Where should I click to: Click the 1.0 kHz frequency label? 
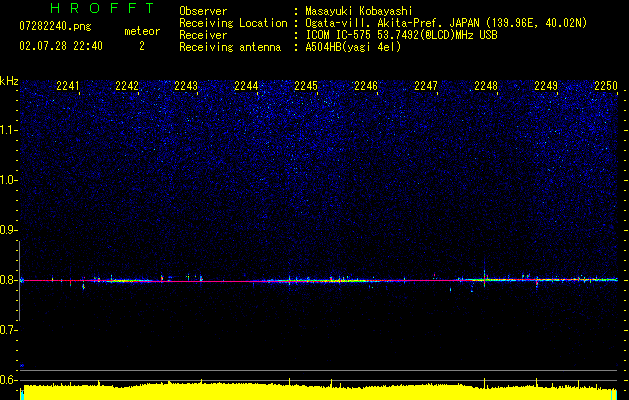click(9, 180)
